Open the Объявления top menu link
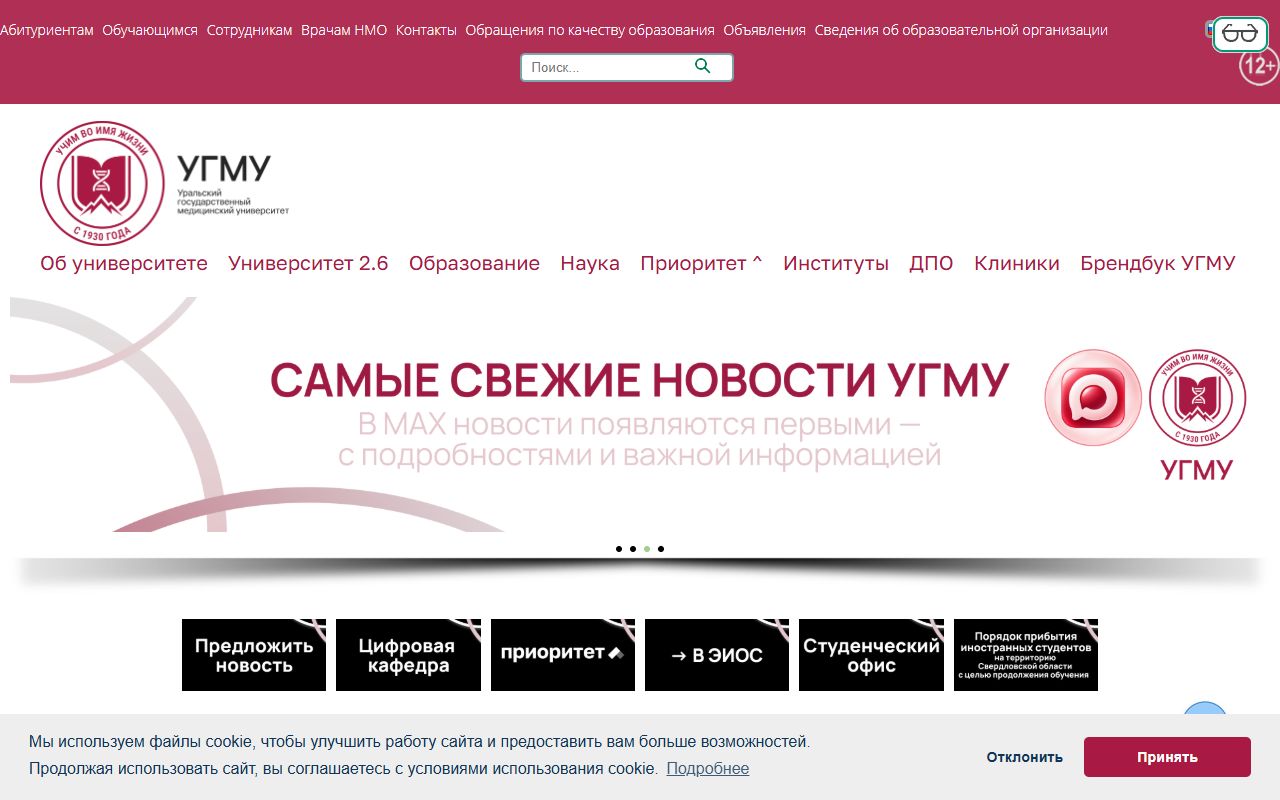The image size is (1280, 800). 764,30
